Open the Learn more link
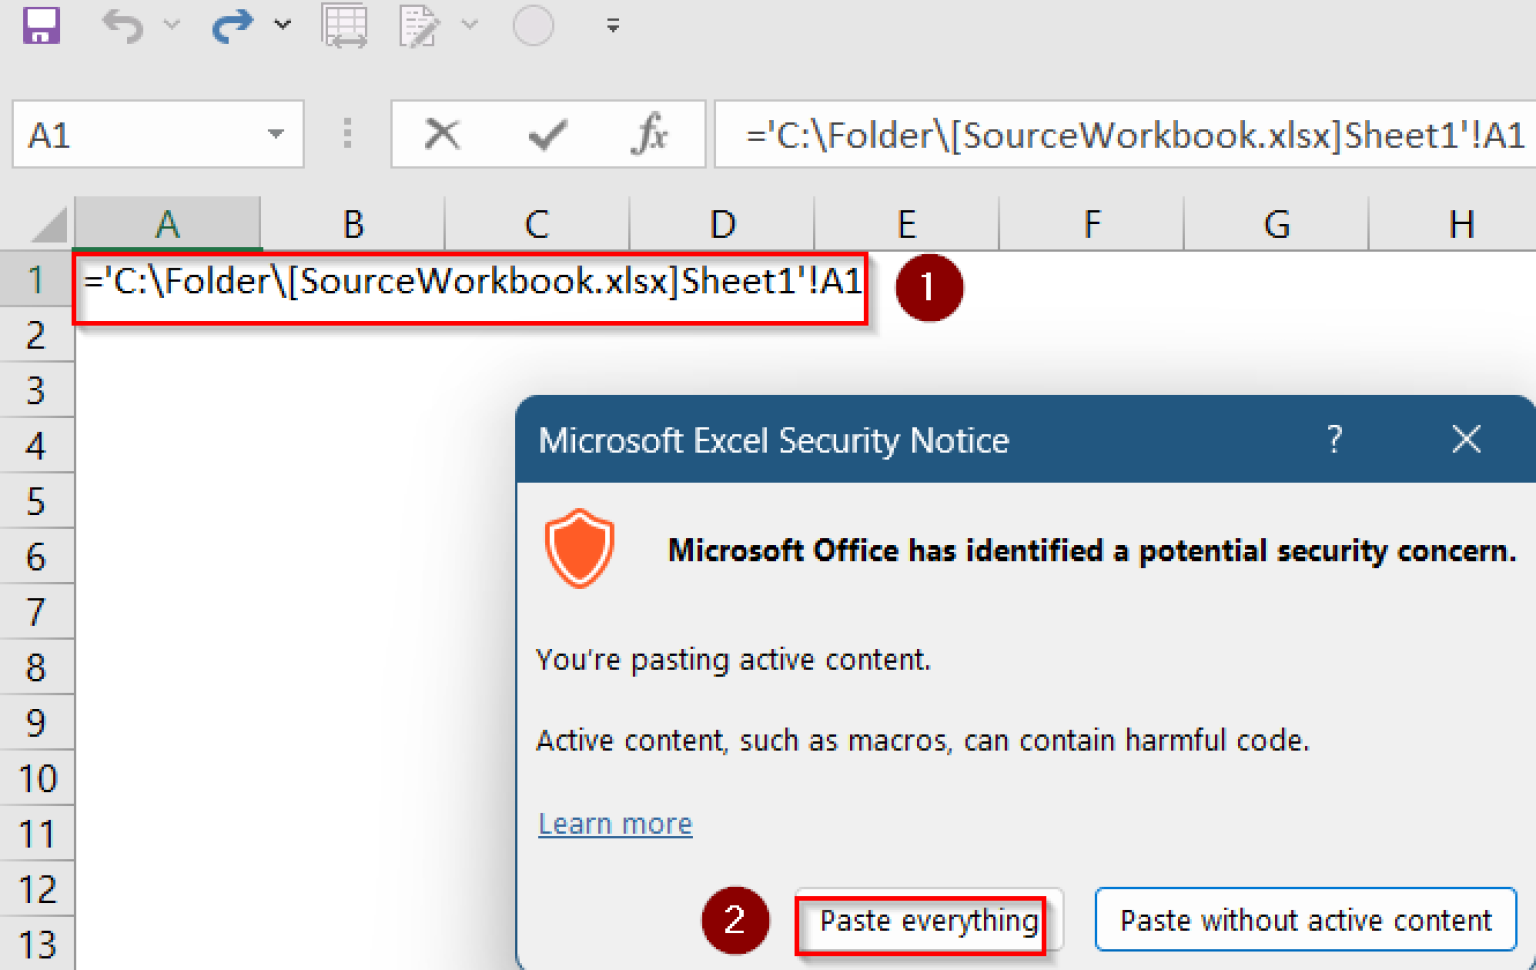This screenshot has width=1536, height=970. [614, 823]
